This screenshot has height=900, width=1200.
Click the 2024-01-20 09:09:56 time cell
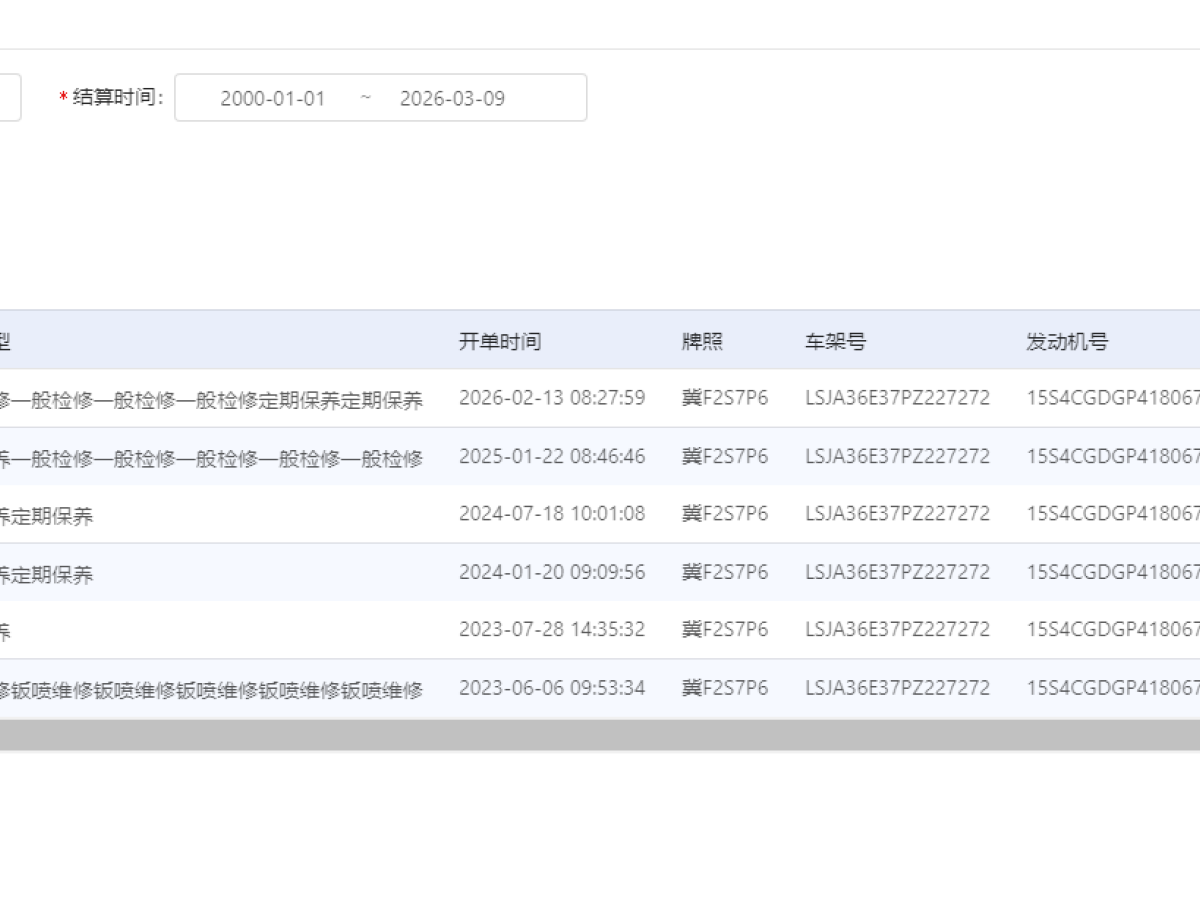pyautogui.click(x=552, y=572)
